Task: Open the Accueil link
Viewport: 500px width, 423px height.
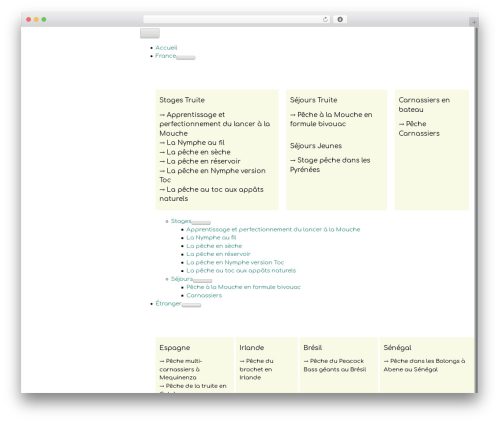Action: 166,48
